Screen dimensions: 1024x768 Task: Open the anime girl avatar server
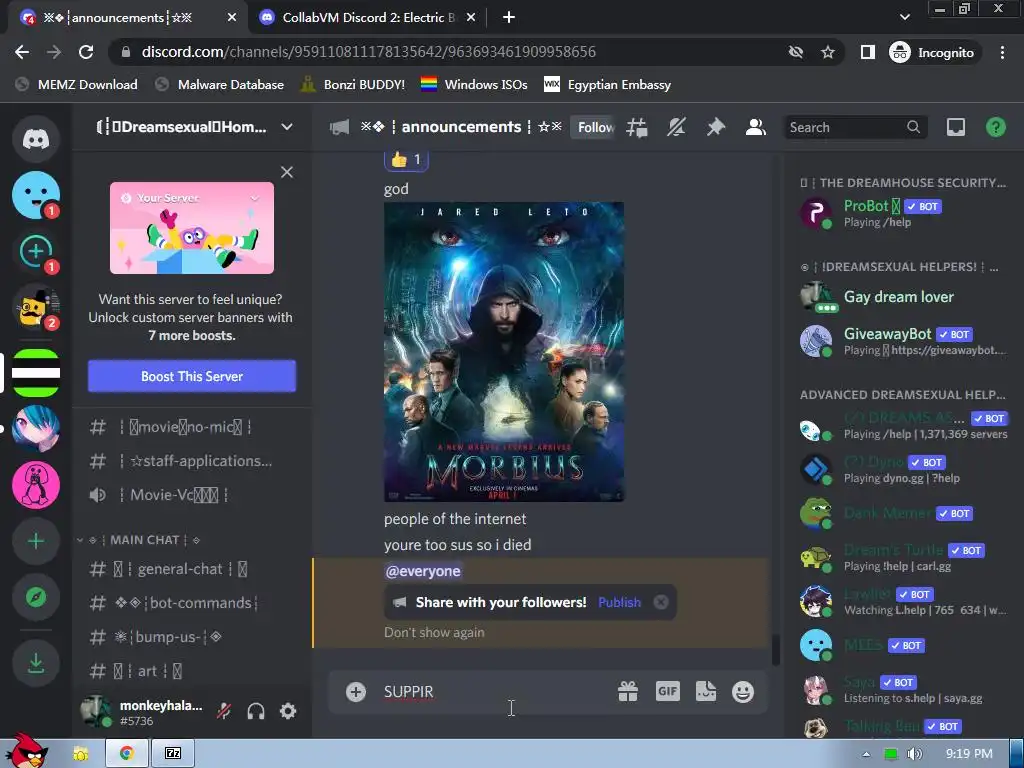[36, 428]
